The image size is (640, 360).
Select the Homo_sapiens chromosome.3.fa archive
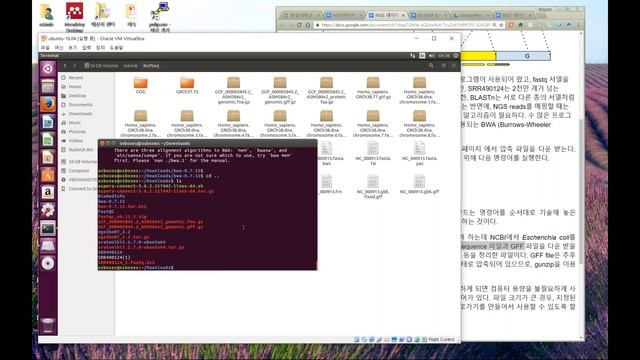coord(187,123)
